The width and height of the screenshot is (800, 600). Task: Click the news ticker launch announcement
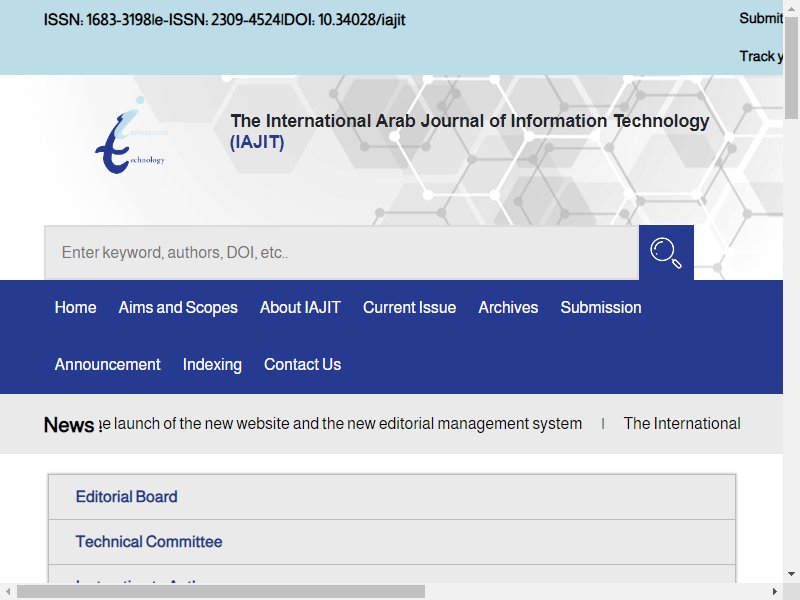[x=341, y=424]
